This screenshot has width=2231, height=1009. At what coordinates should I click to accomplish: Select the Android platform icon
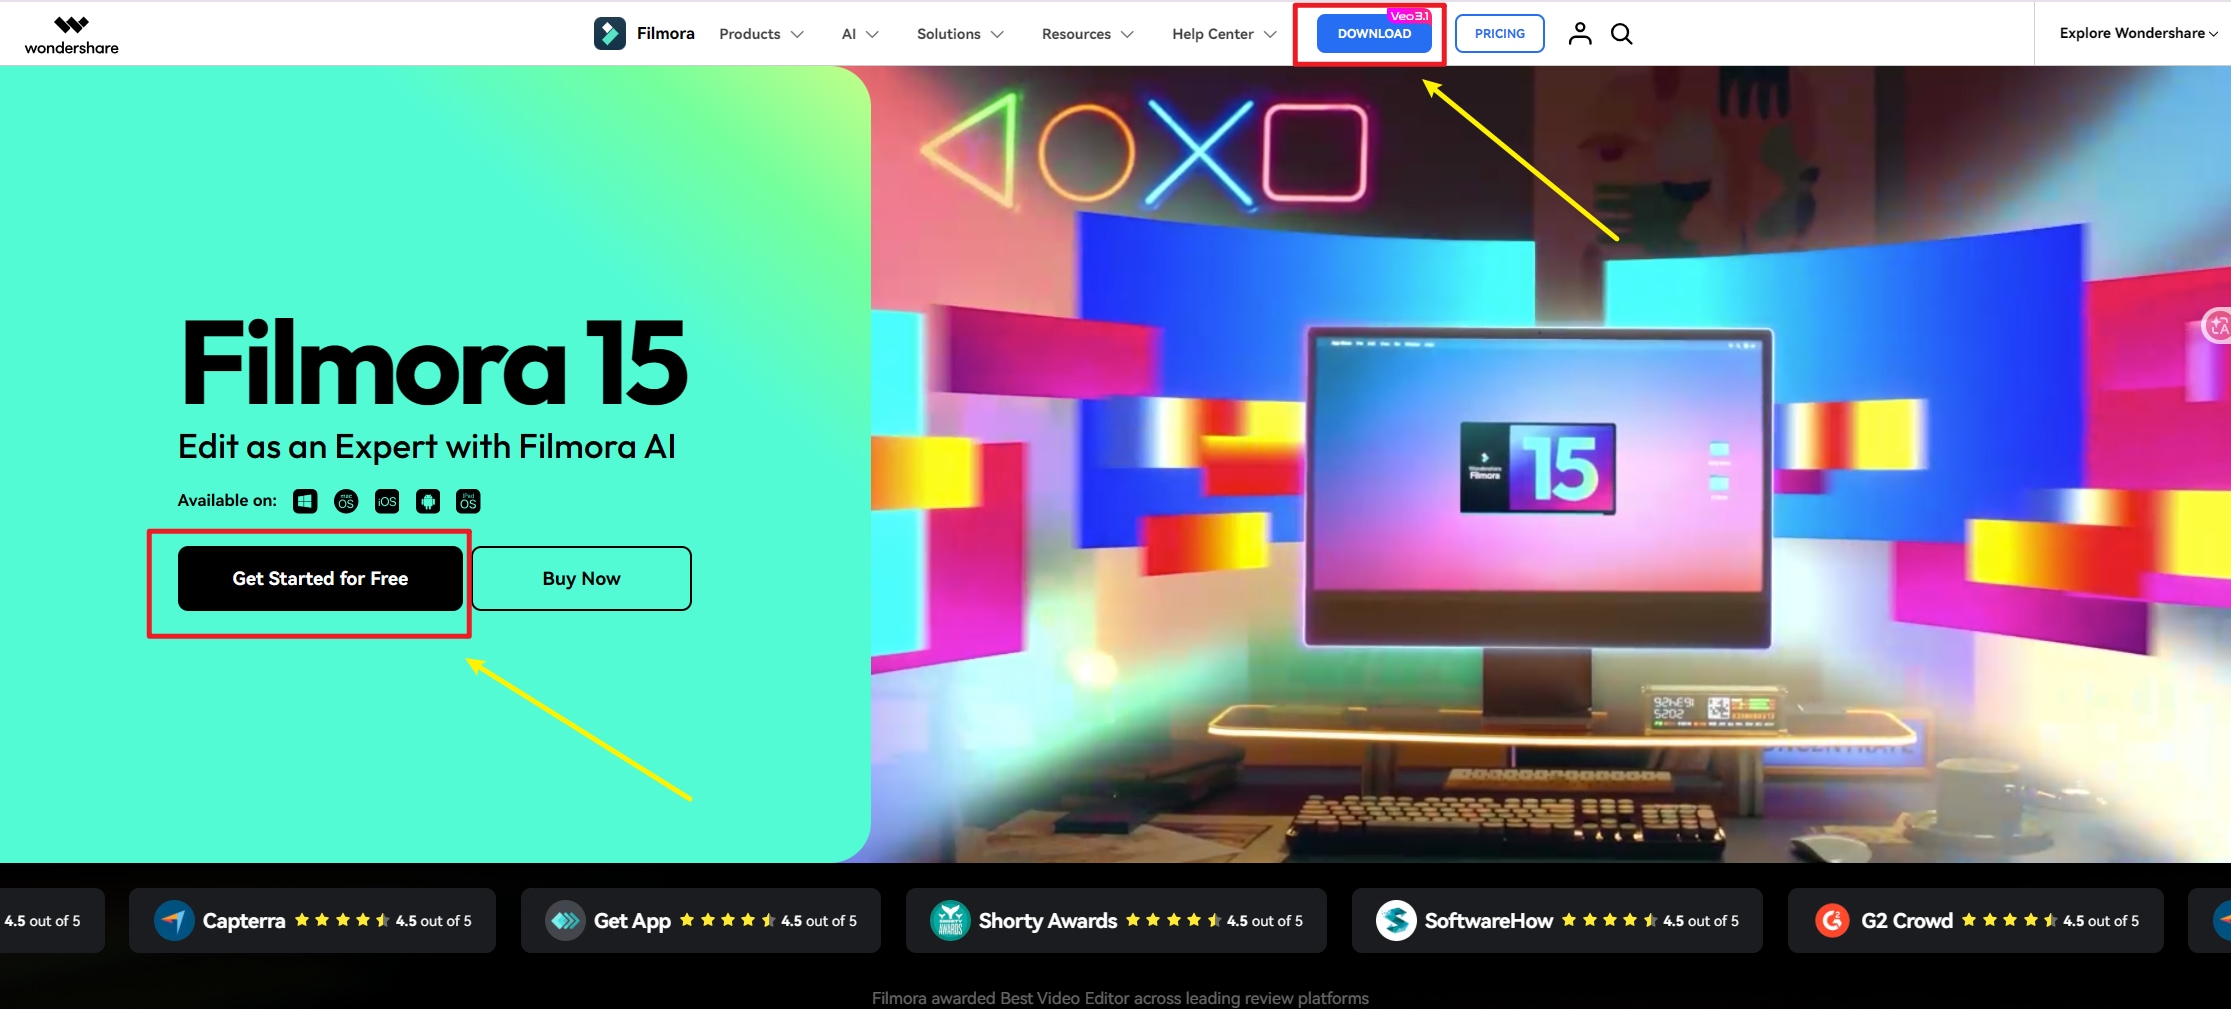[x=428, y=501]
